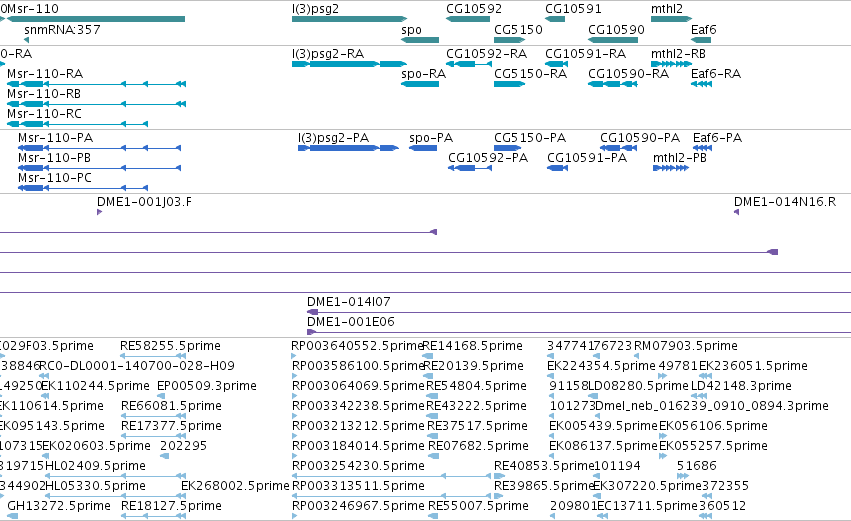Select the spo-PA protein feature
The width and height of the screenshot is (851, 521).
click(423, 148)
